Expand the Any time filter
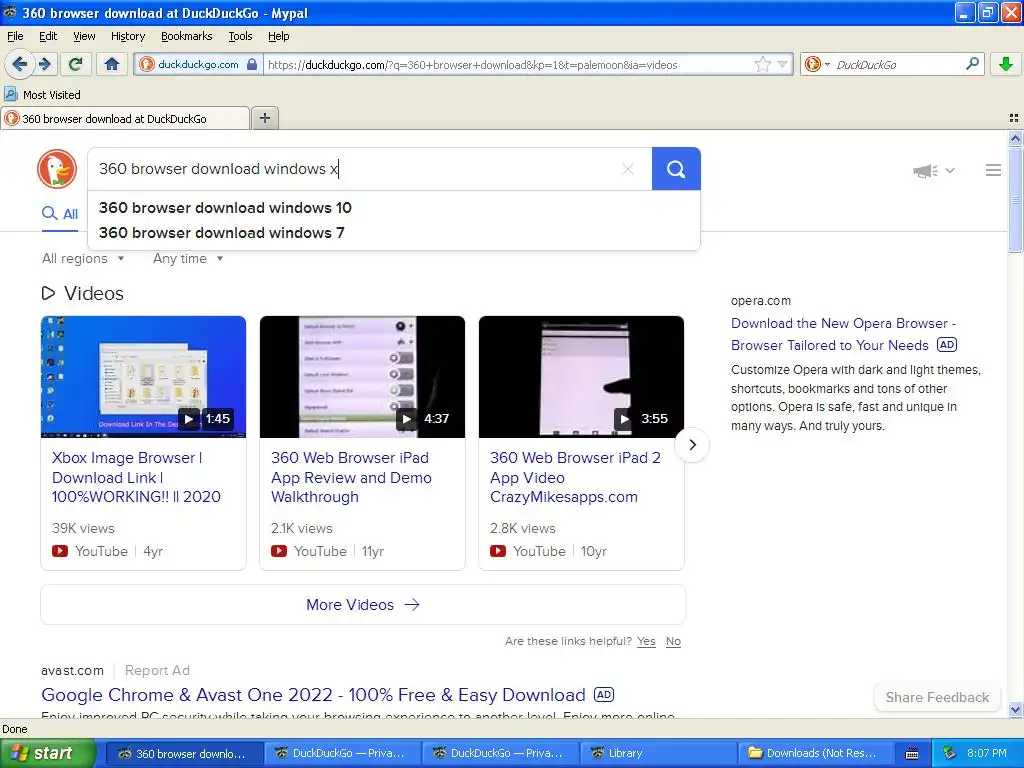1024x768 pixels. (x=188, y=259)
